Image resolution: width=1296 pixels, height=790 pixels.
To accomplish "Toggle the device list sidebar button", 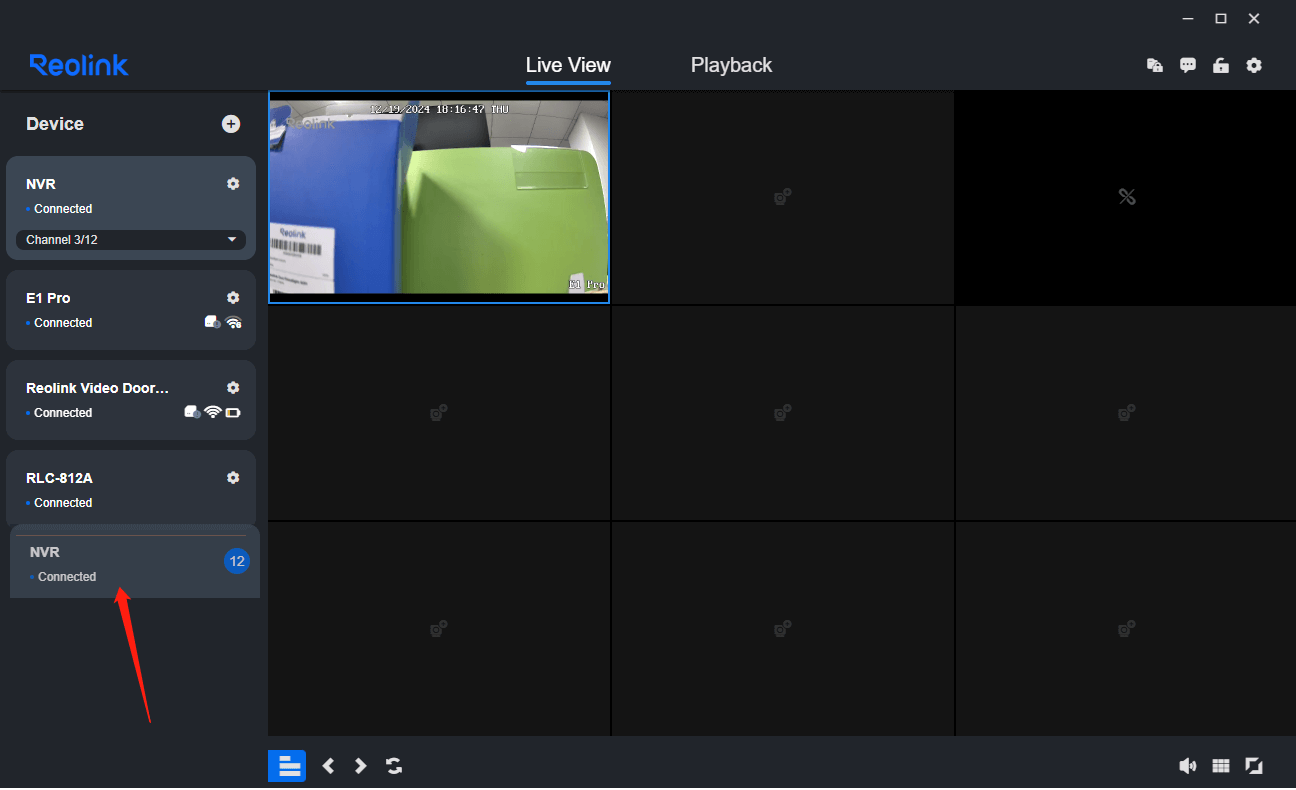I will 287,766.
